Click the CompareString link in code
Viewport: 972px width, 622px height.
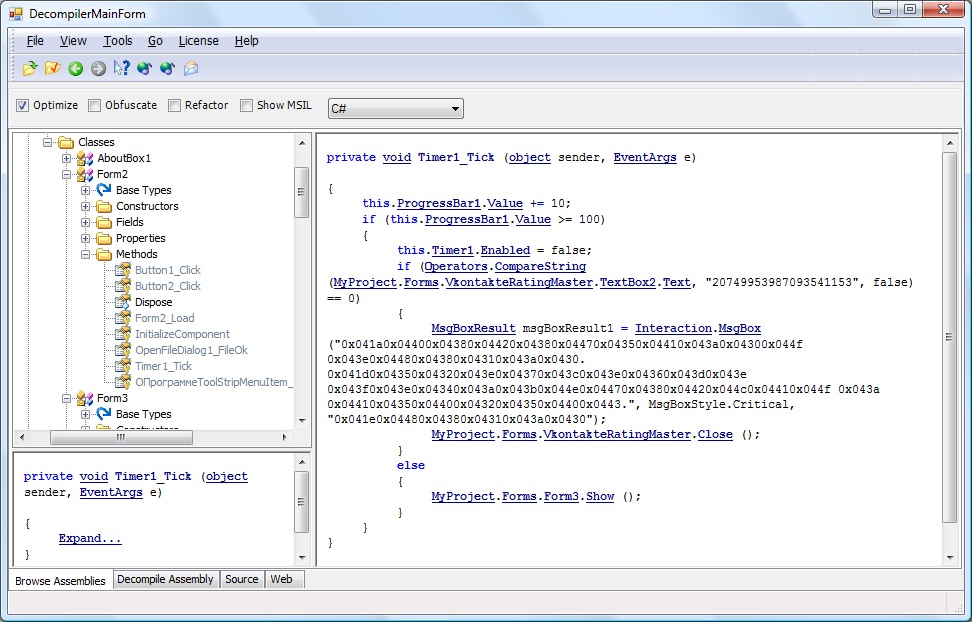[540, 266]
